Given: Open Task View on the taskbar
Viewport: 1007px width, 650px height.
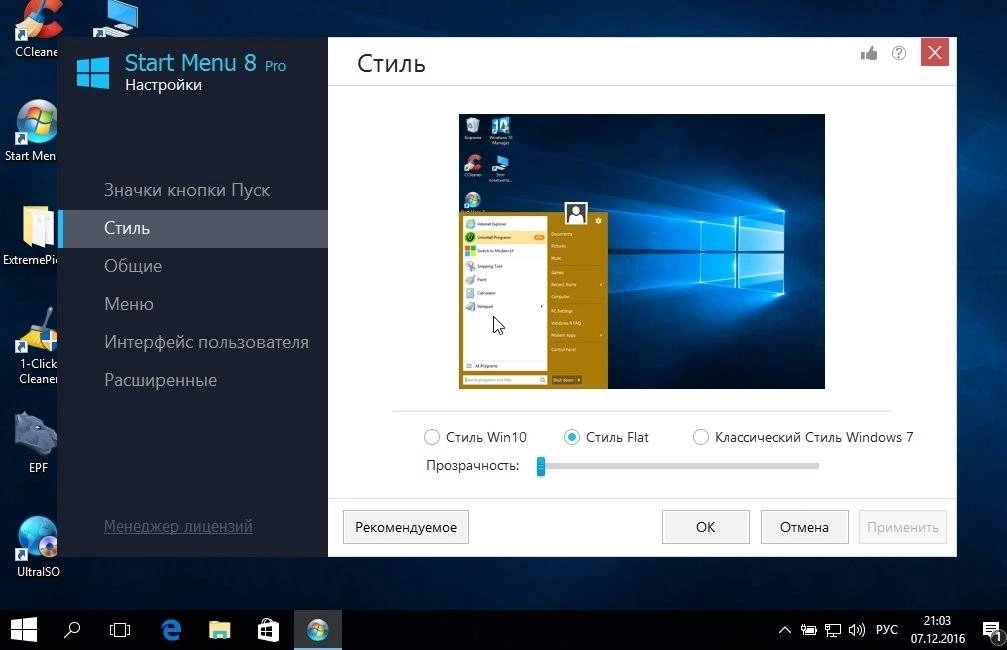Looking at the screenshot, I should pos(120,630).
